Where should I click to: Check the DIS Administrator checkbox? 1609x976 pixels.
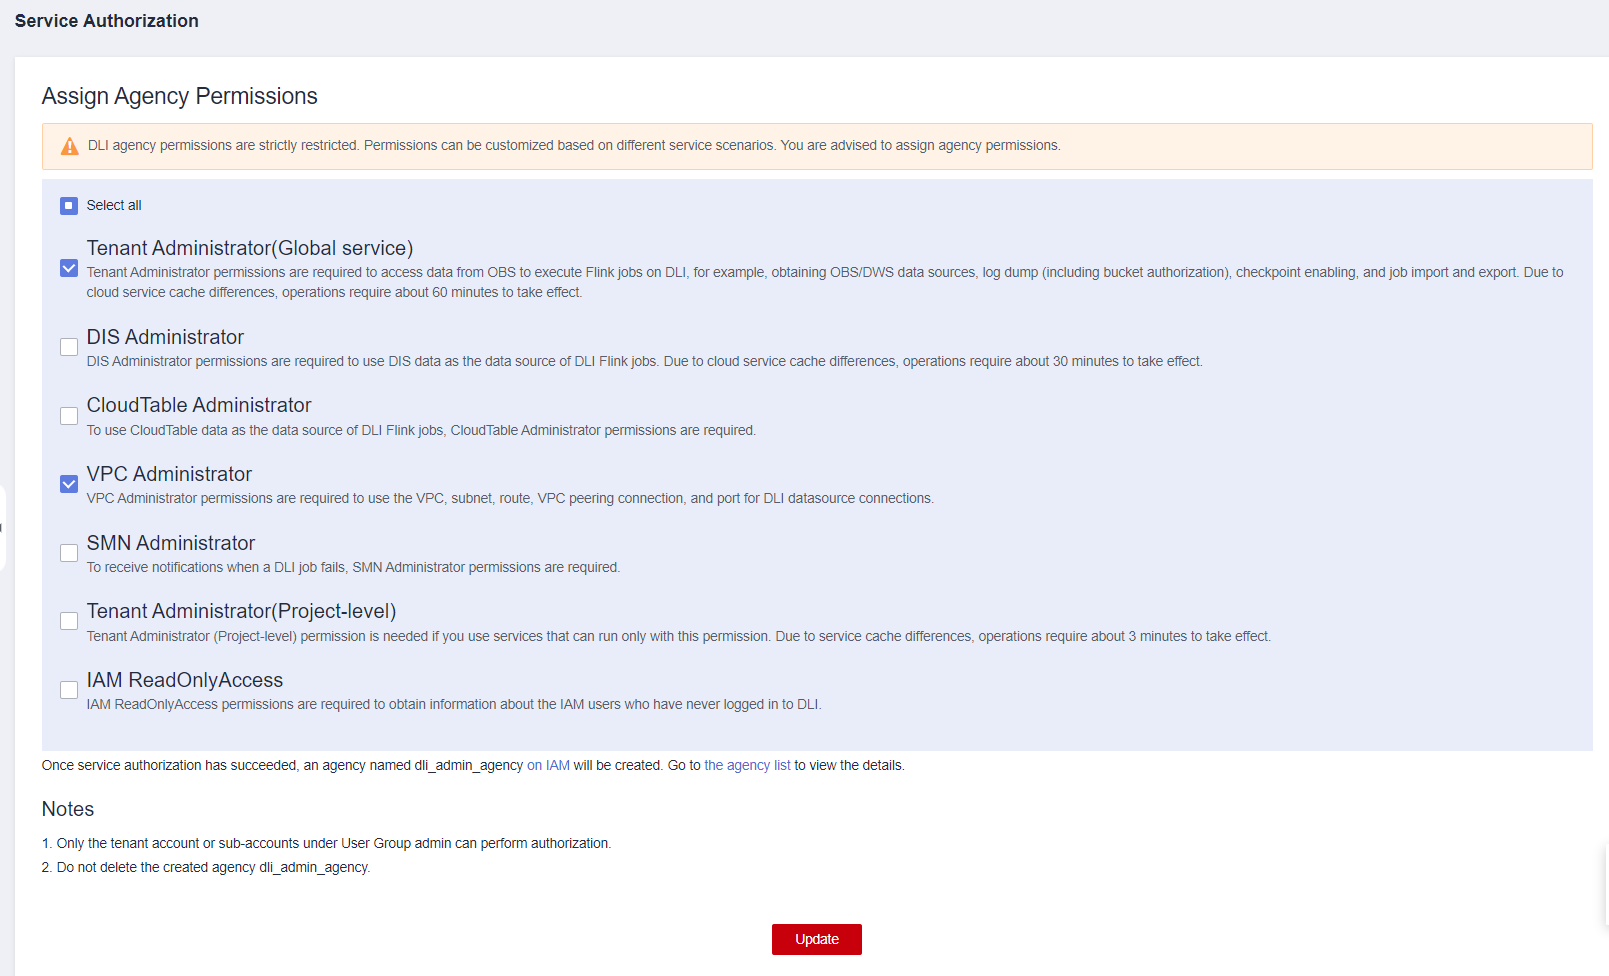click(69, 347)
